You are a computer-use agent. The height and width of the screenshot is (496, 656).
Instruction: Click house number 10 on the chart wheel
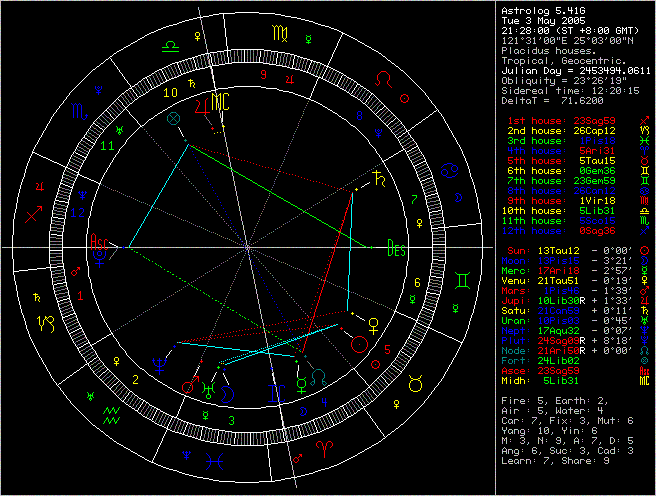tap(172, 93)
